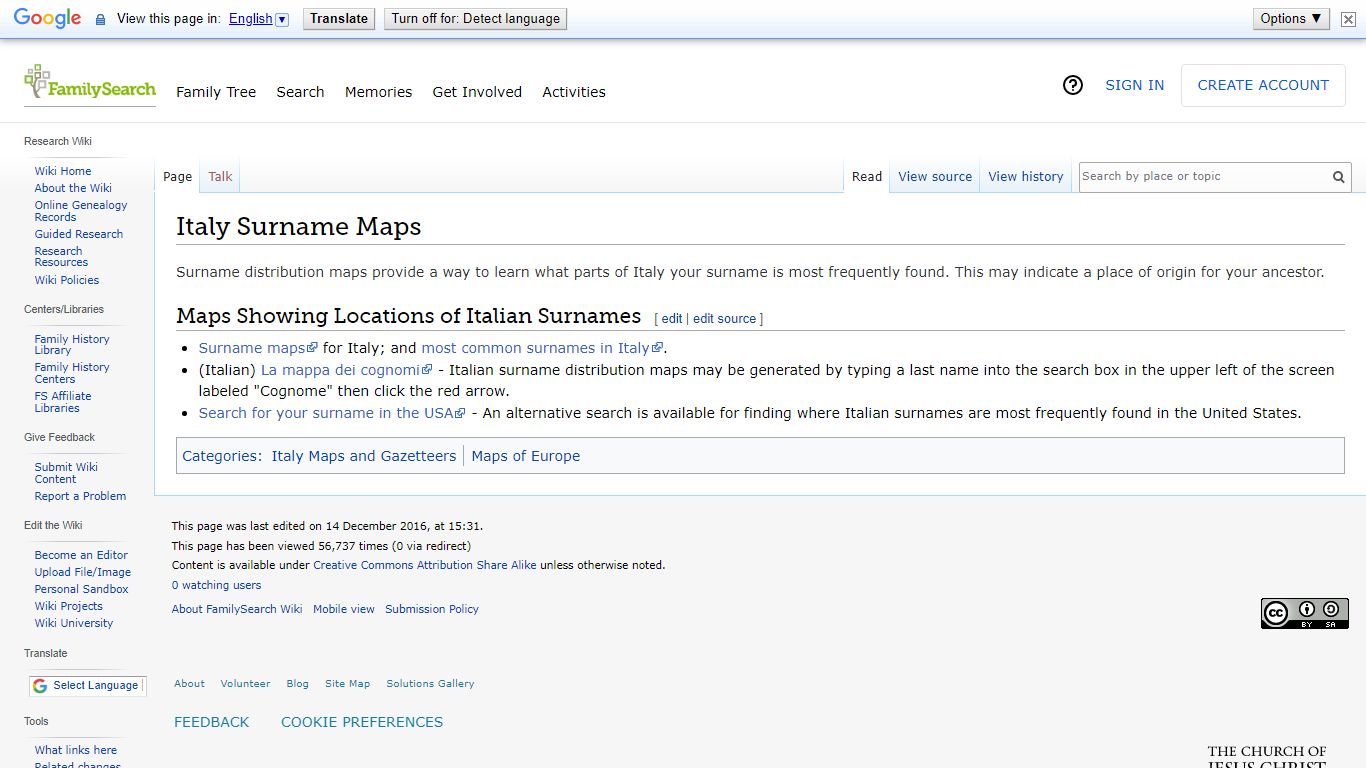Click the Translate button
The width and height of the screenshot is (1366, 768).
339,19
